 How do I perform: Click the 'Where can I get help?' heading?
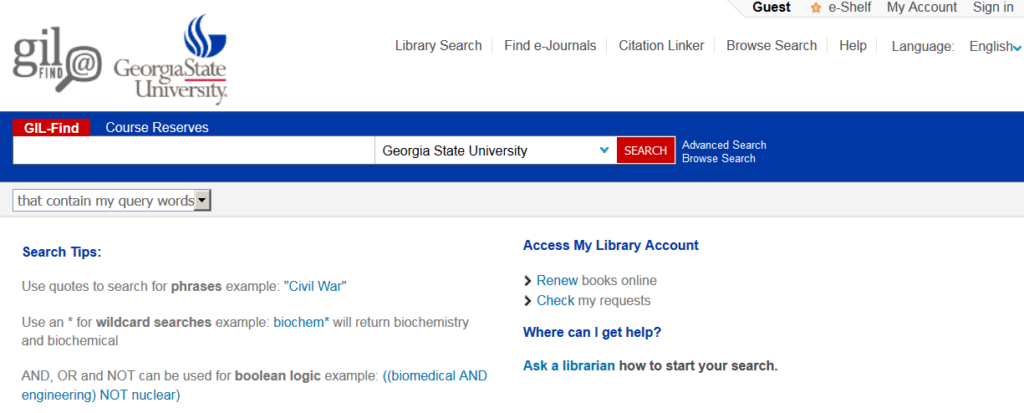coord(592,332)
